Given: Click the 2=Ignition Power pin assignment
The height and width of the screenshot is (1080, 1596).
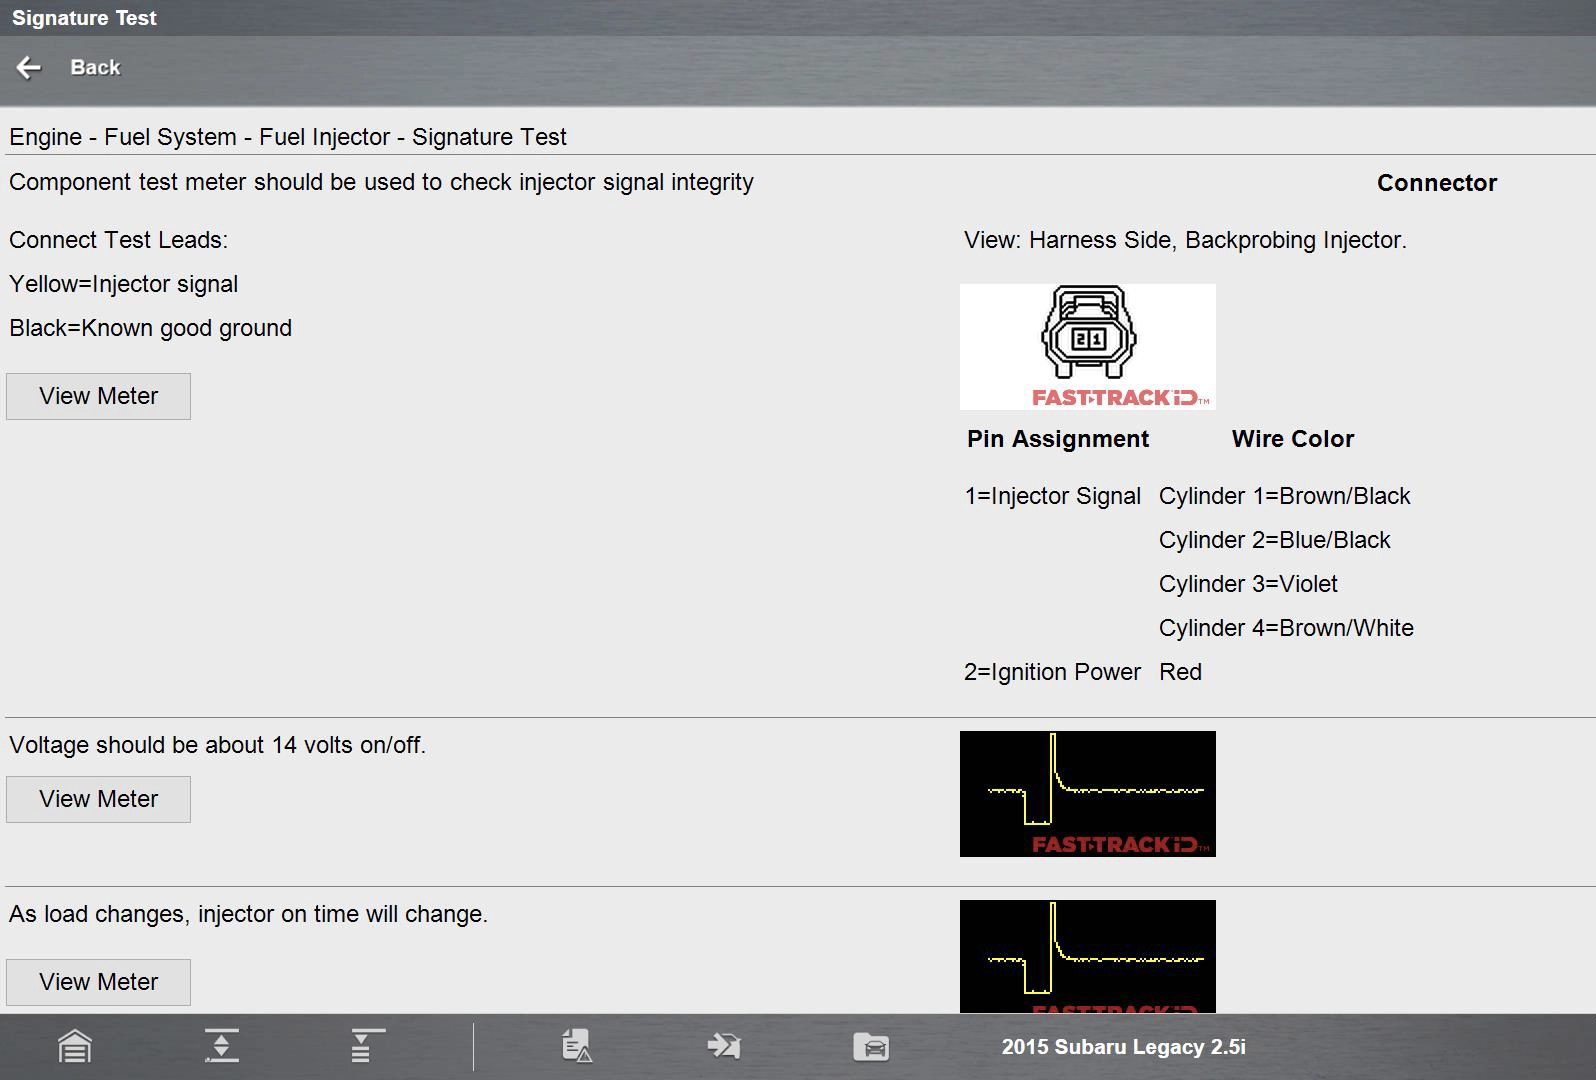Looking at the screenshot, I should tap(1051, 672).
